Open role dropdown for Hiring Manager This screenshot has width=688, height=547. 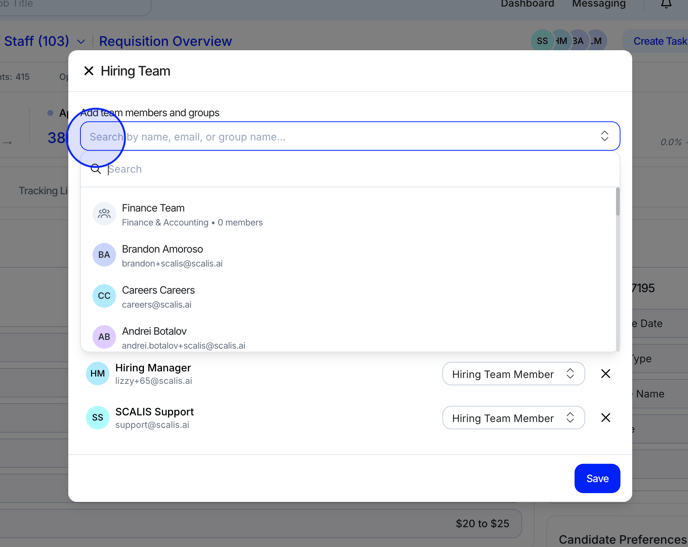tap(513, 374)
